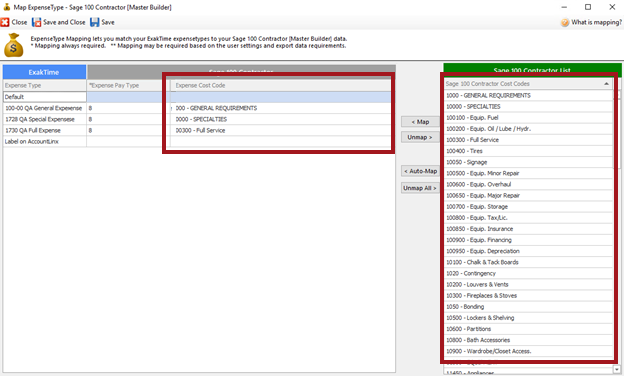
Task: Select 10500 - Lockers & Shelving
Action: pos(528,318)
